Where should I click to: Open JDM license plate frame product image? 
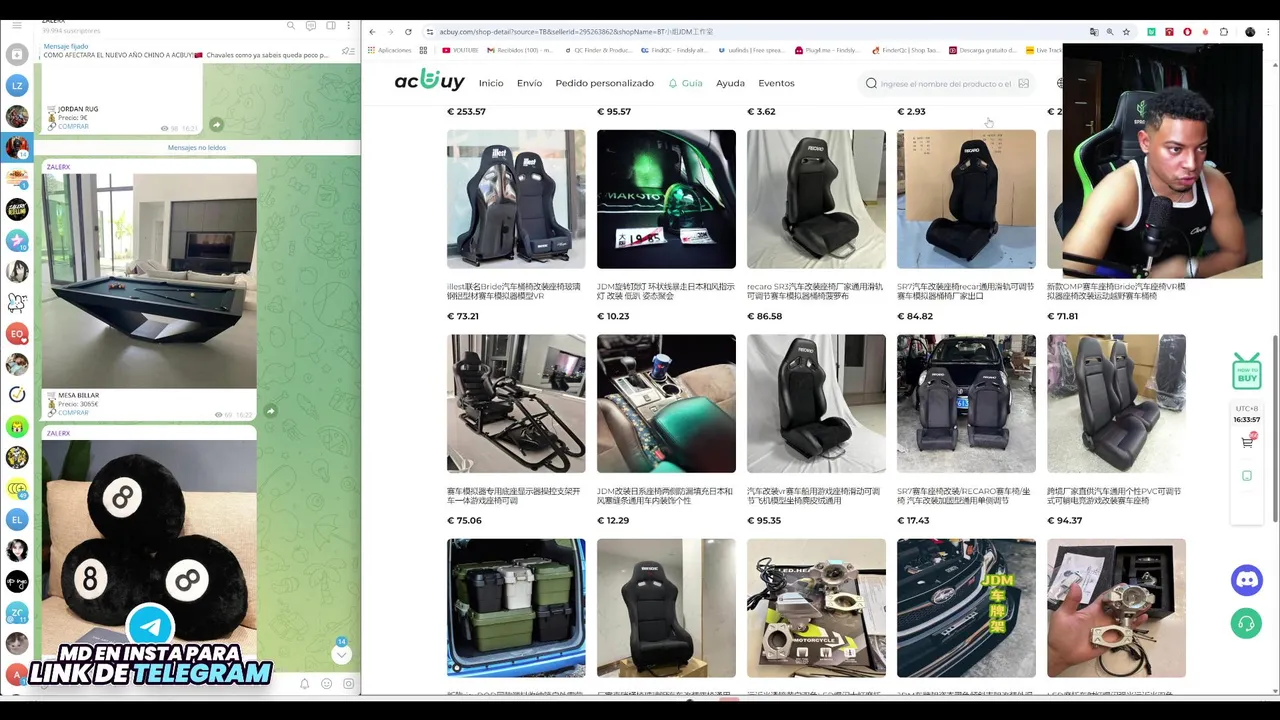(966, 608)
